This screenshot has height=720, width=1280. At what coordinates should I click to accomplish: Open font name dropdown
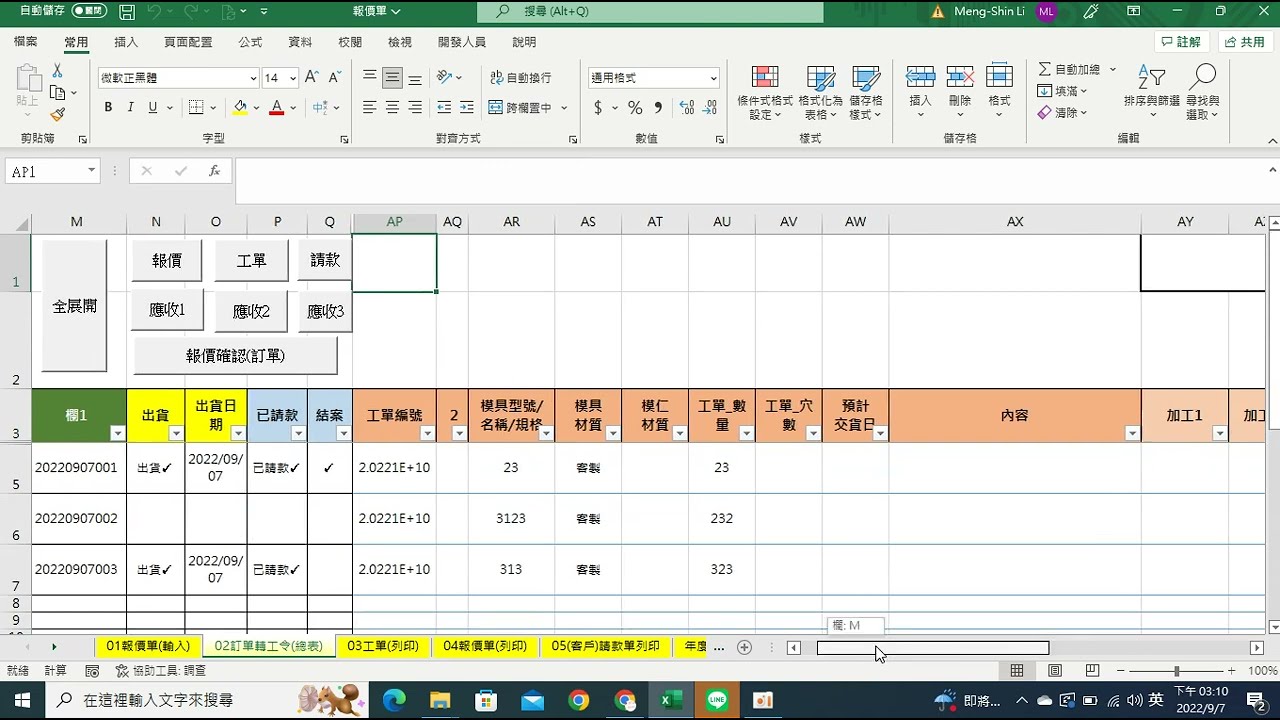253,78
